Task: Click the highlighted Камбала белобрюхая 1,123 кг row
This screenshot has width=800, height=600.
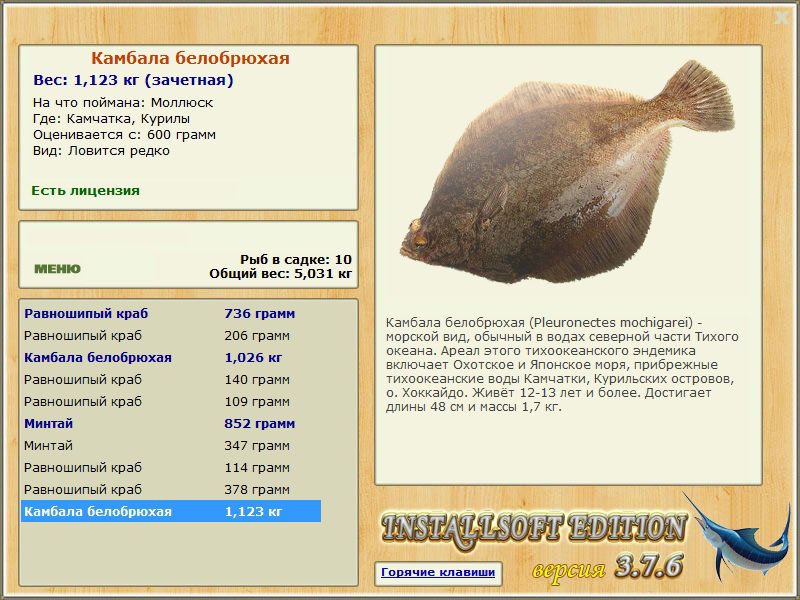Action: [170, 511]
